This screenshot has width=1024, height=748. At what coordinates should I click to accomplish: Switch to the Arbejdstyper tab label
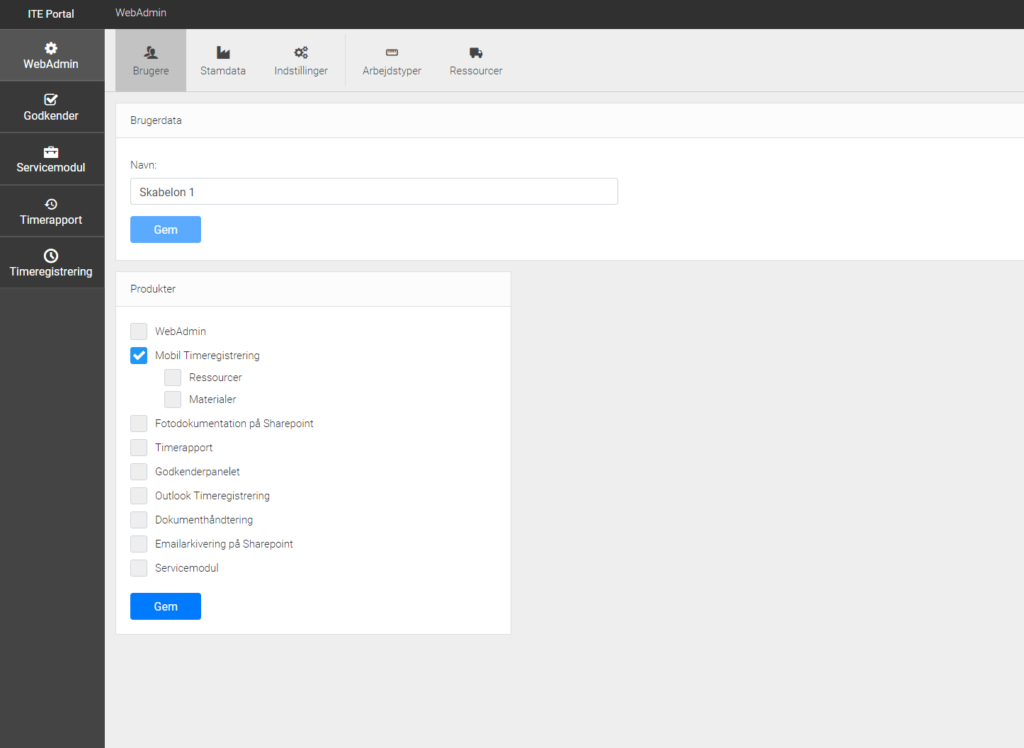(392, 71)
